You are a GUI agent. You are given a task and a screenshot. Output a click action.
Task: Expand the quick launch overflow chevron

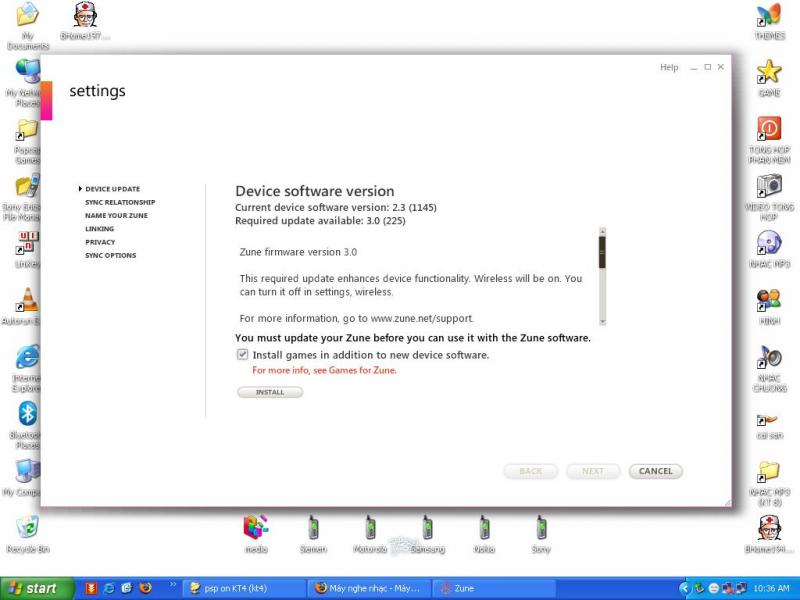(x=173, y=585)
